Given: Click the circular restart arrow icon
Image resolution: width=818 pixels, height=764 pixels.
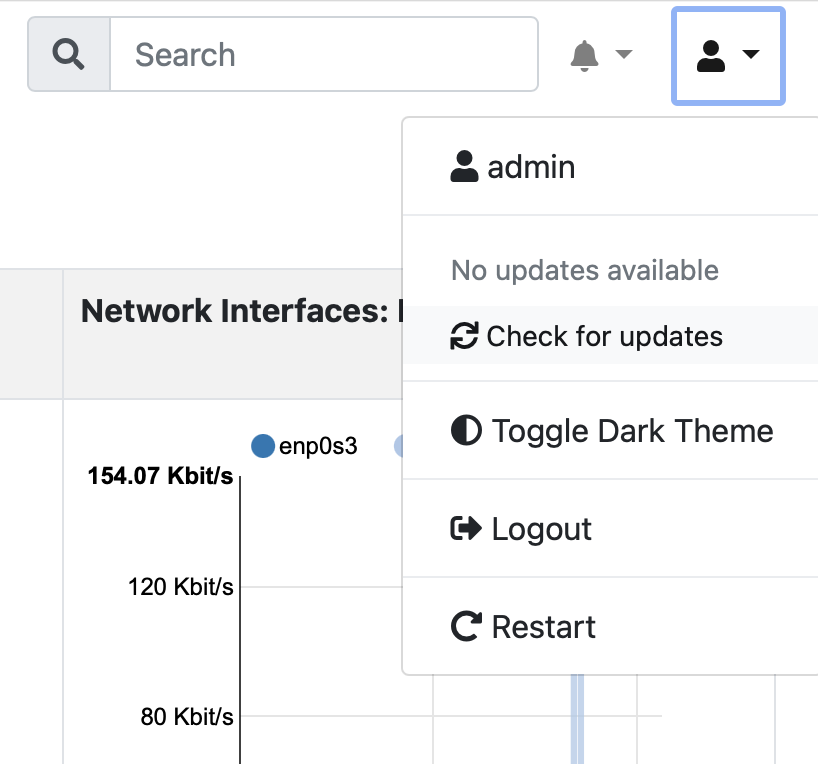Looking at the screenshot, I should [466, 626].
